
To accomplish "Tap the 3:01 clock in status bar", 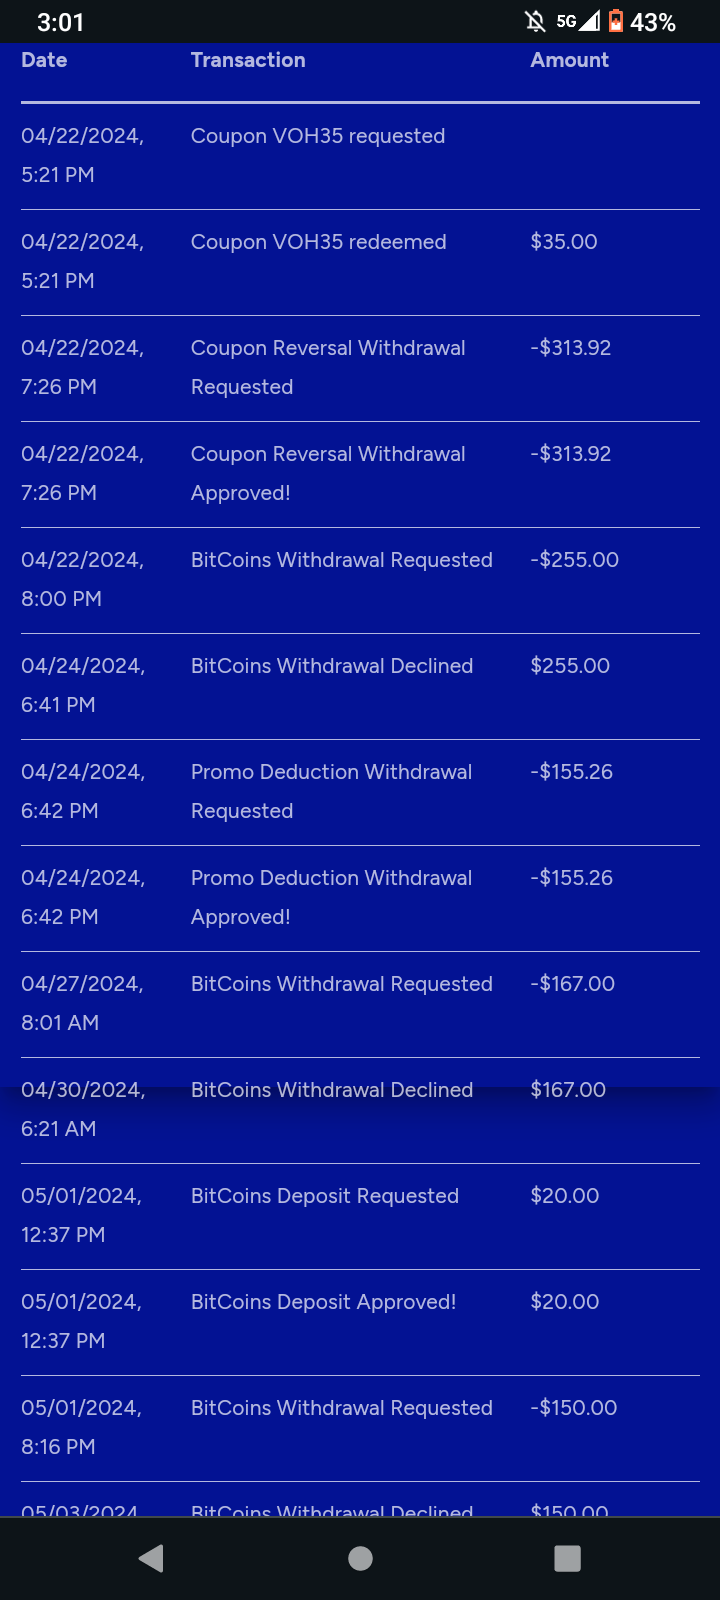I will pyautogui.click(x=60, y=22).
